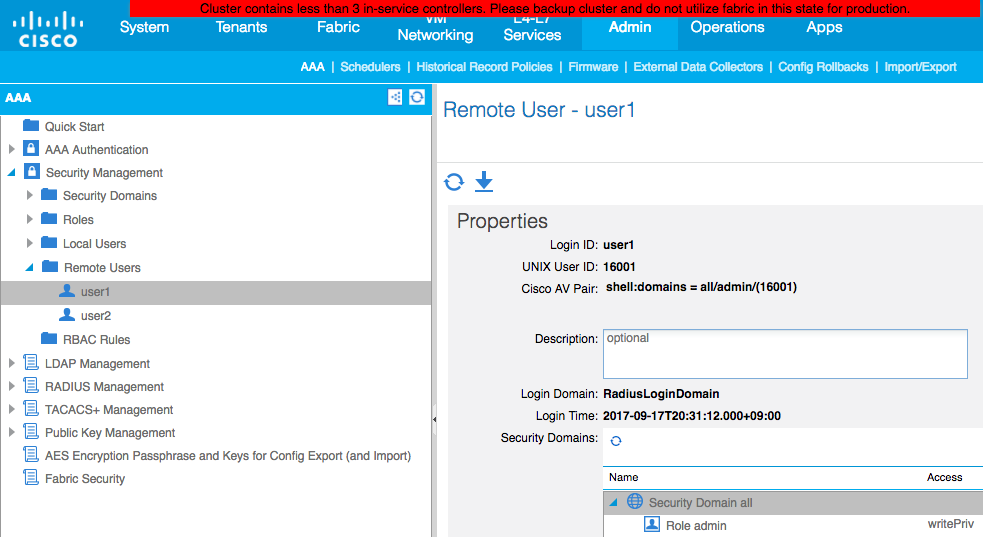Click the panel splitter collapse arrow
The width and height of the screenshot is (983, 537).
pos(434,419)
